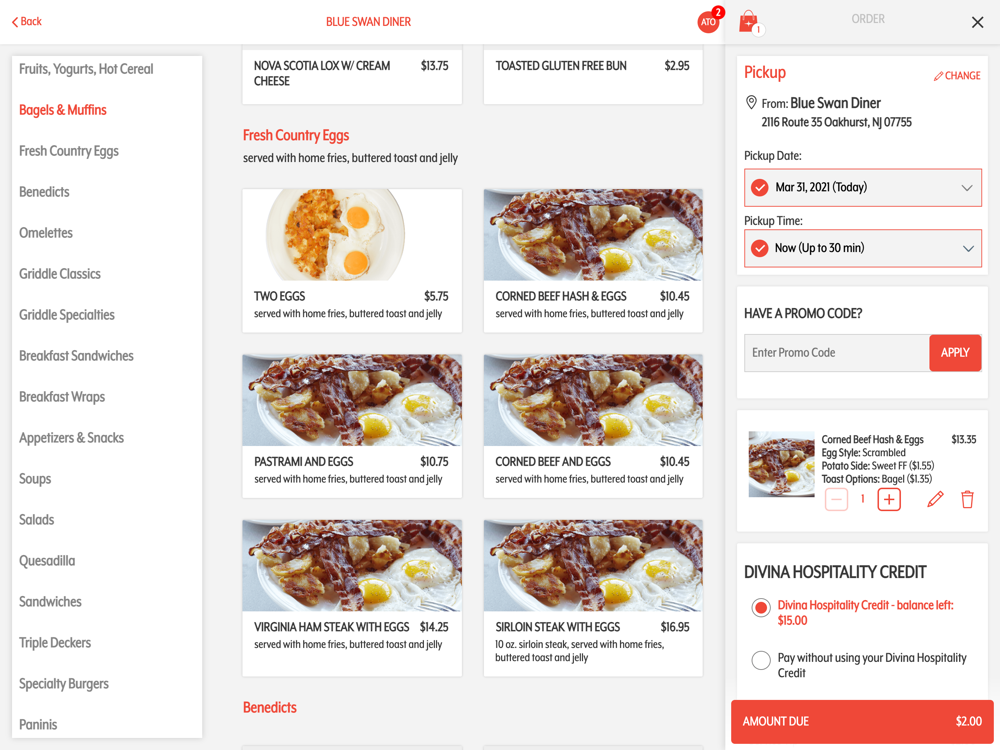Select Divina Hospitality Credit balance radio button

coord(760,608)
